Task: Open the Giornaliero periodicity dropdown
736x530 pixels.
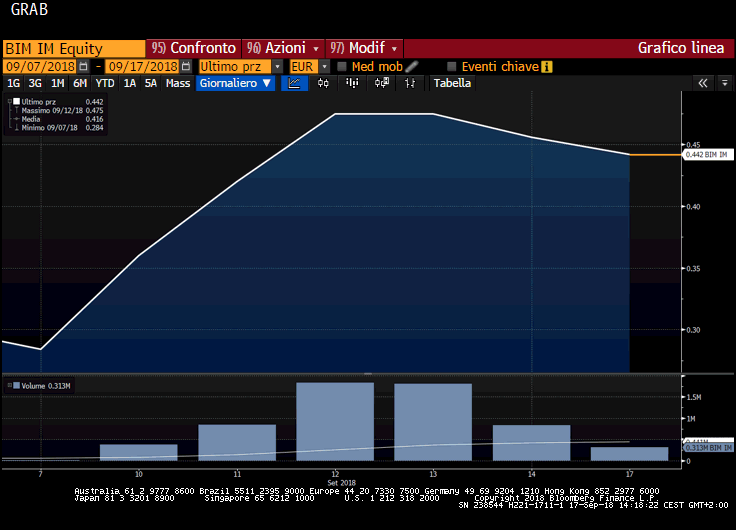Action: 235,84
